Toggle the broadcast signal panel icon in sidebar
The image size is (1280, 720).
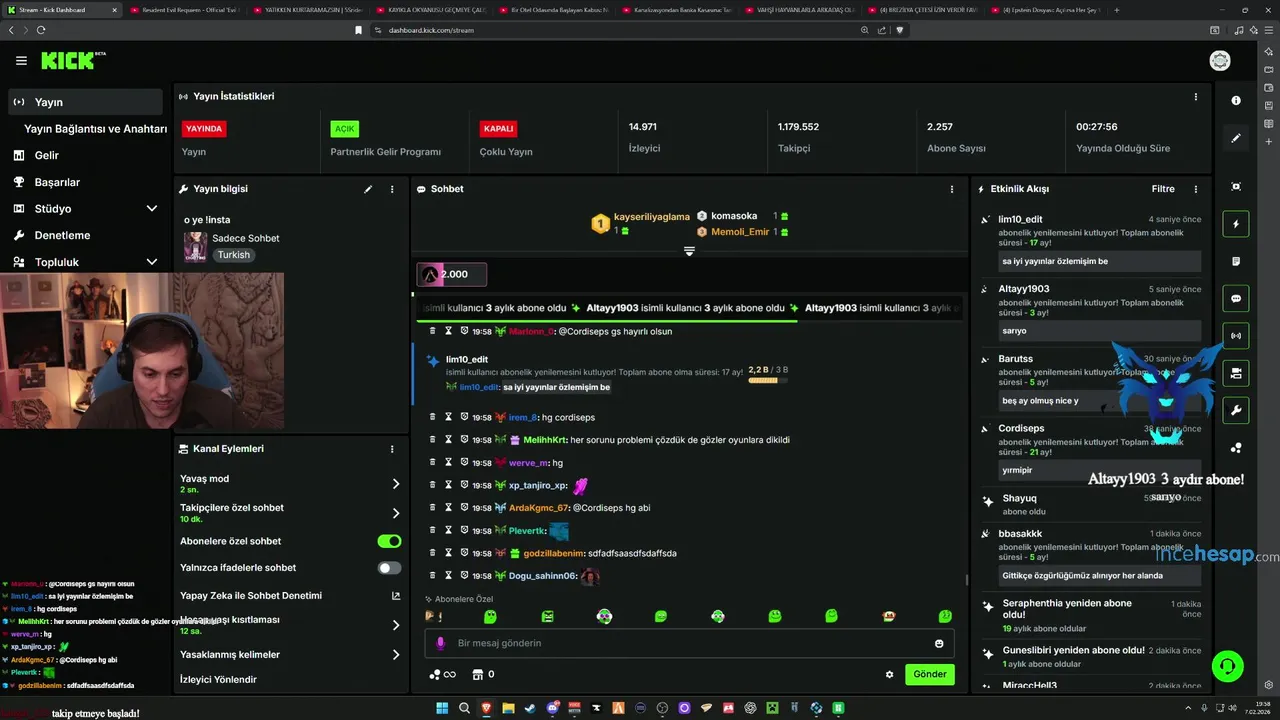click(1236, 335)
